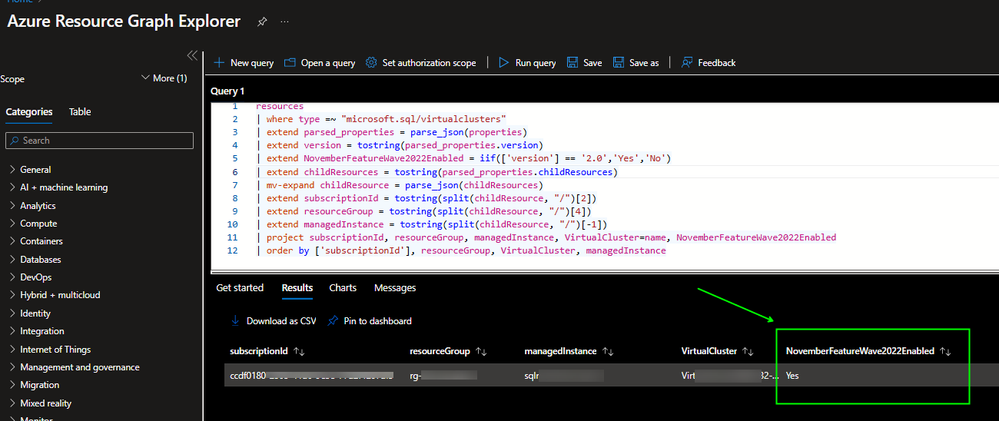Image resolution: width=999 pixels, height=421 pixels.
Task: Sort by managedInstance column arrows
Action: coord(607,352)
